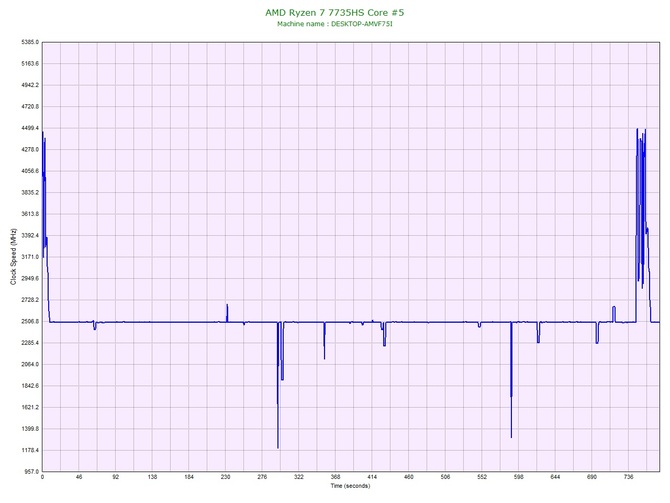The height and width of the screenshot is (503, 670).
Task: Click the 2728.2 y-axis value
Action: pyautogui.click(x=30, y=300)
